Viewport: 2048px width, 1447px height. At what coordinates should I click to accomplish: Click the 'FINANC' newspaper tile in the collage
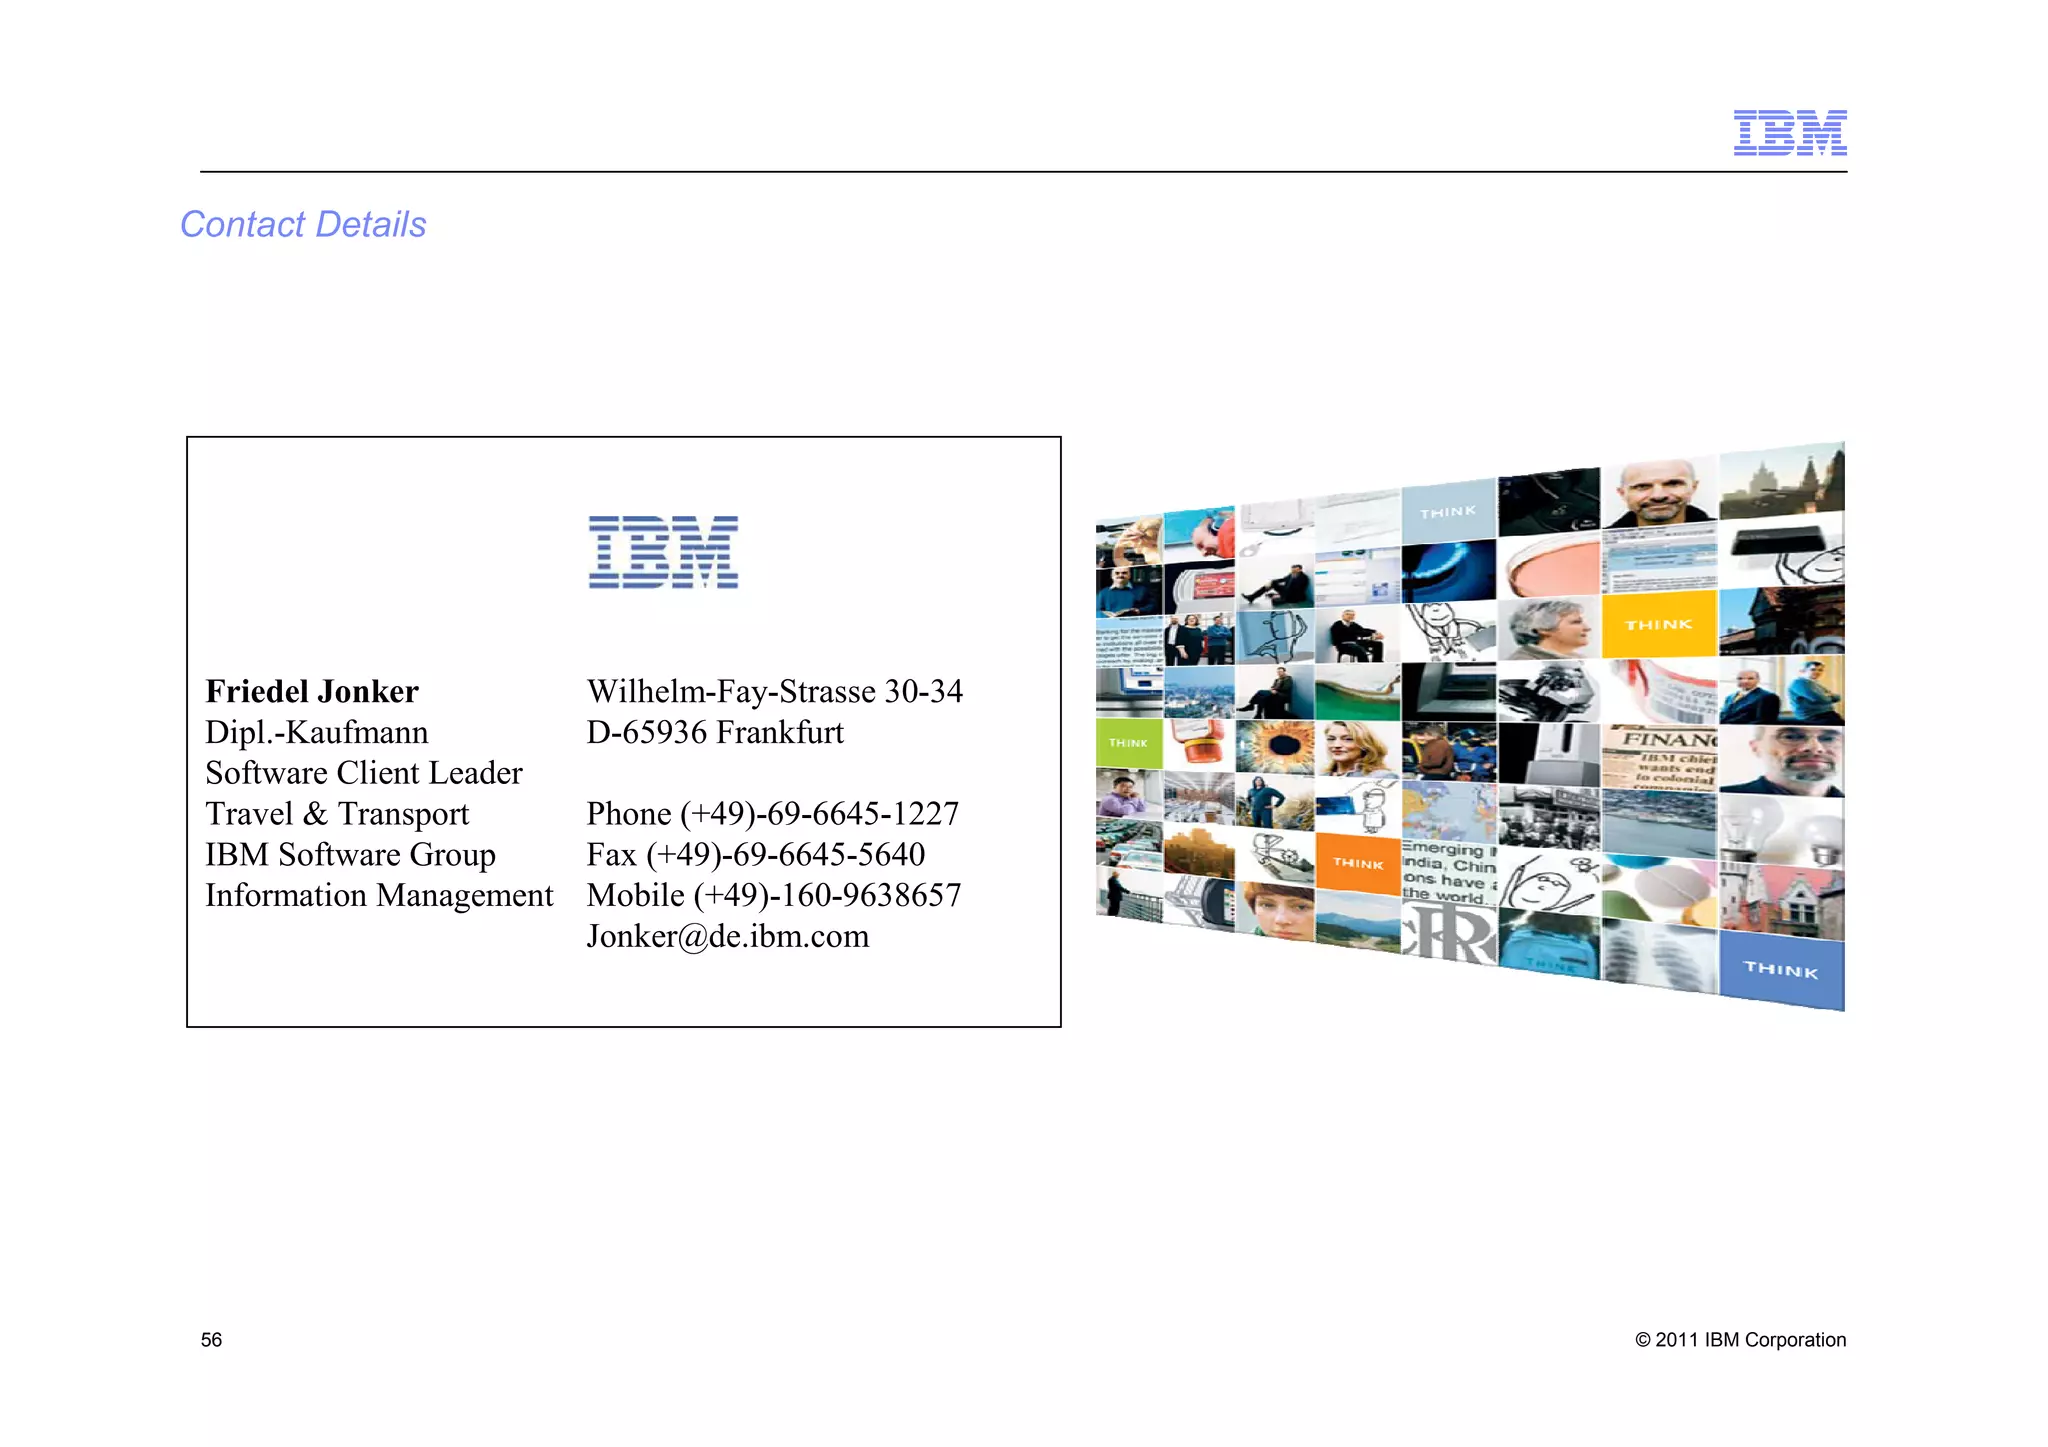(1660, 758)
